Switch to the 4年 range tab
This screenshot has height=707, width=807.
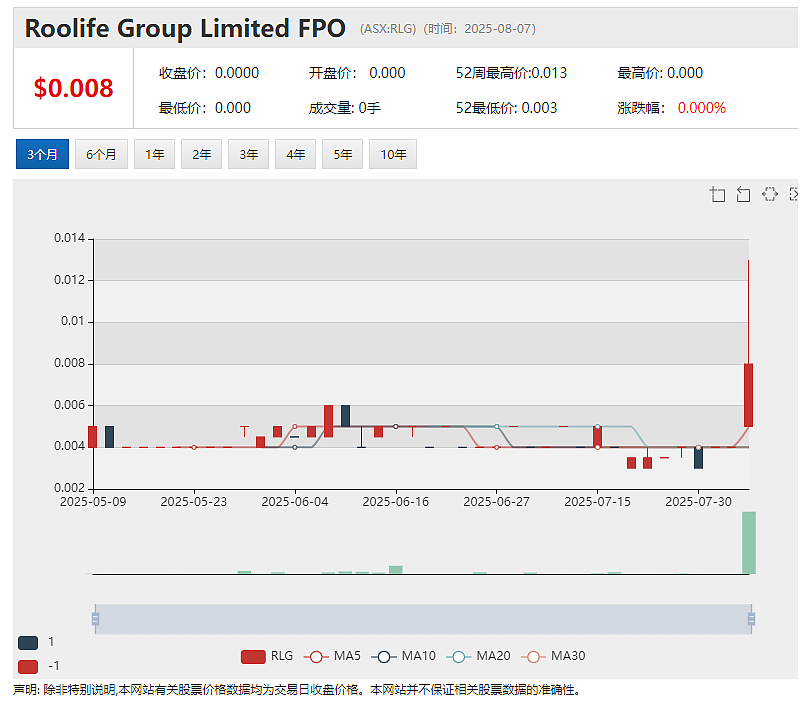tap(295, 154)
